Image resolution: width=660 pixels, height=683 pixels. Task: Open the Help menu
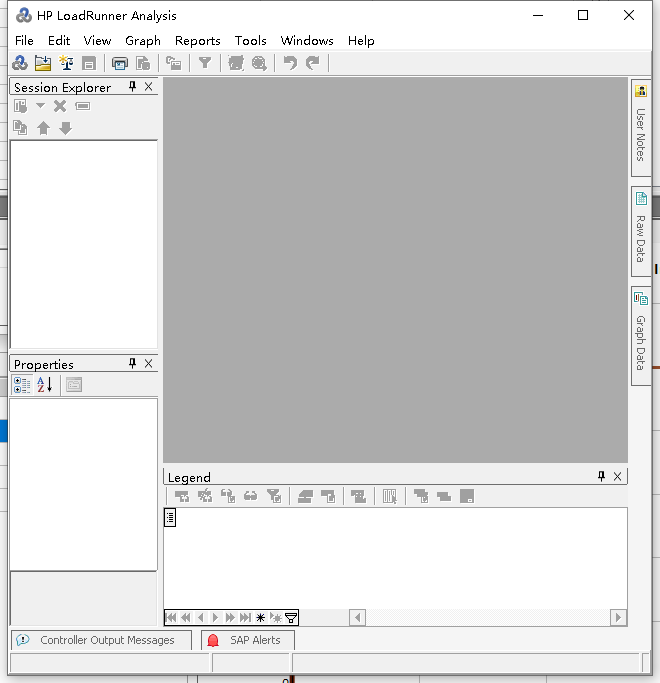pyautogui.click(x=361, y=41)
